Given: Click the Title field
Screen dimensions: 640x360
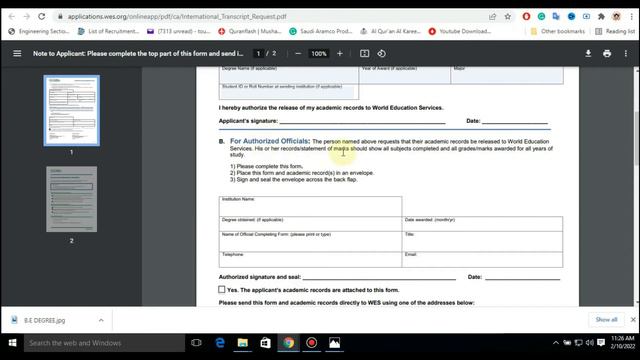Looking at the screenshot, I should (x=482, y=242).
